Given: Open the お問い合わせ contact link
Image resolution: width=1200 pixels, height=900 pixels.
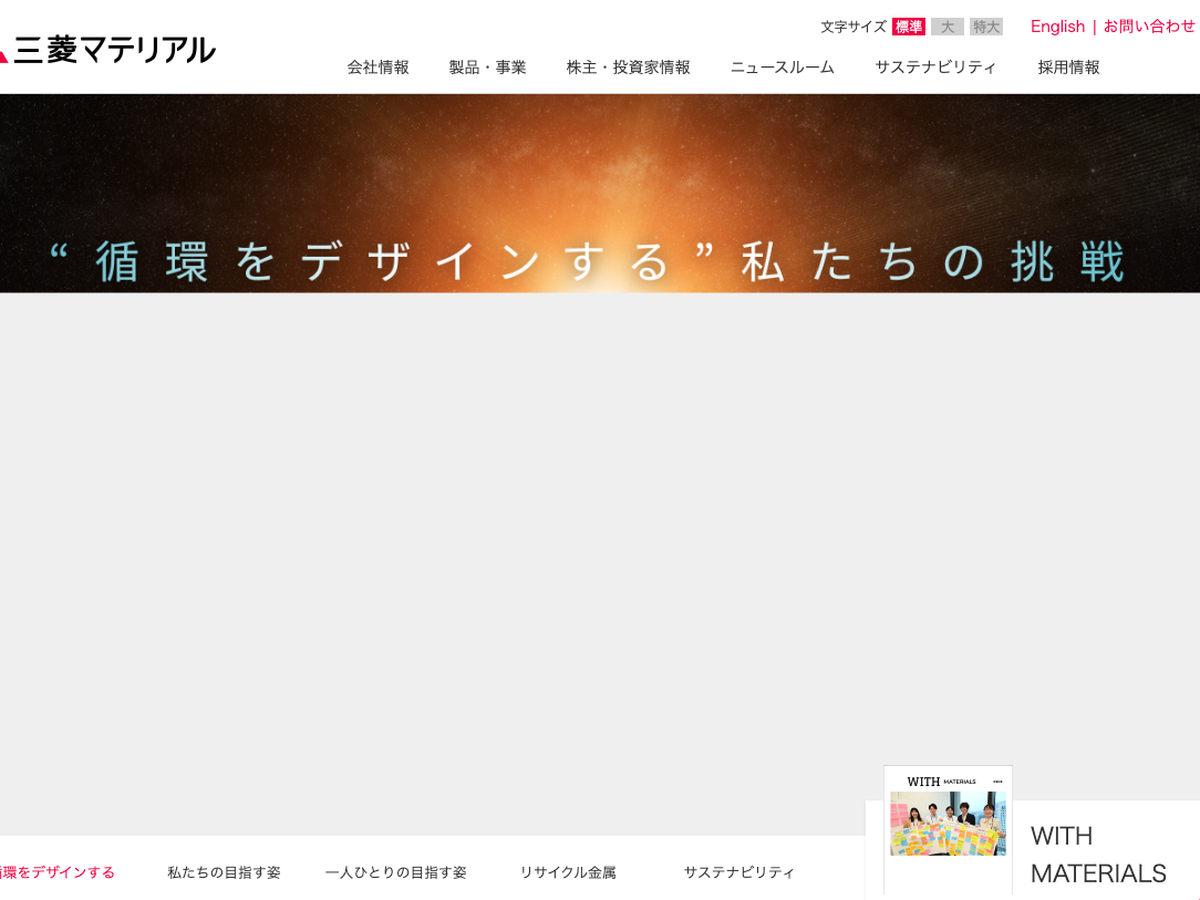Looking at the screenshot, I should click(x=1149, y=27).
